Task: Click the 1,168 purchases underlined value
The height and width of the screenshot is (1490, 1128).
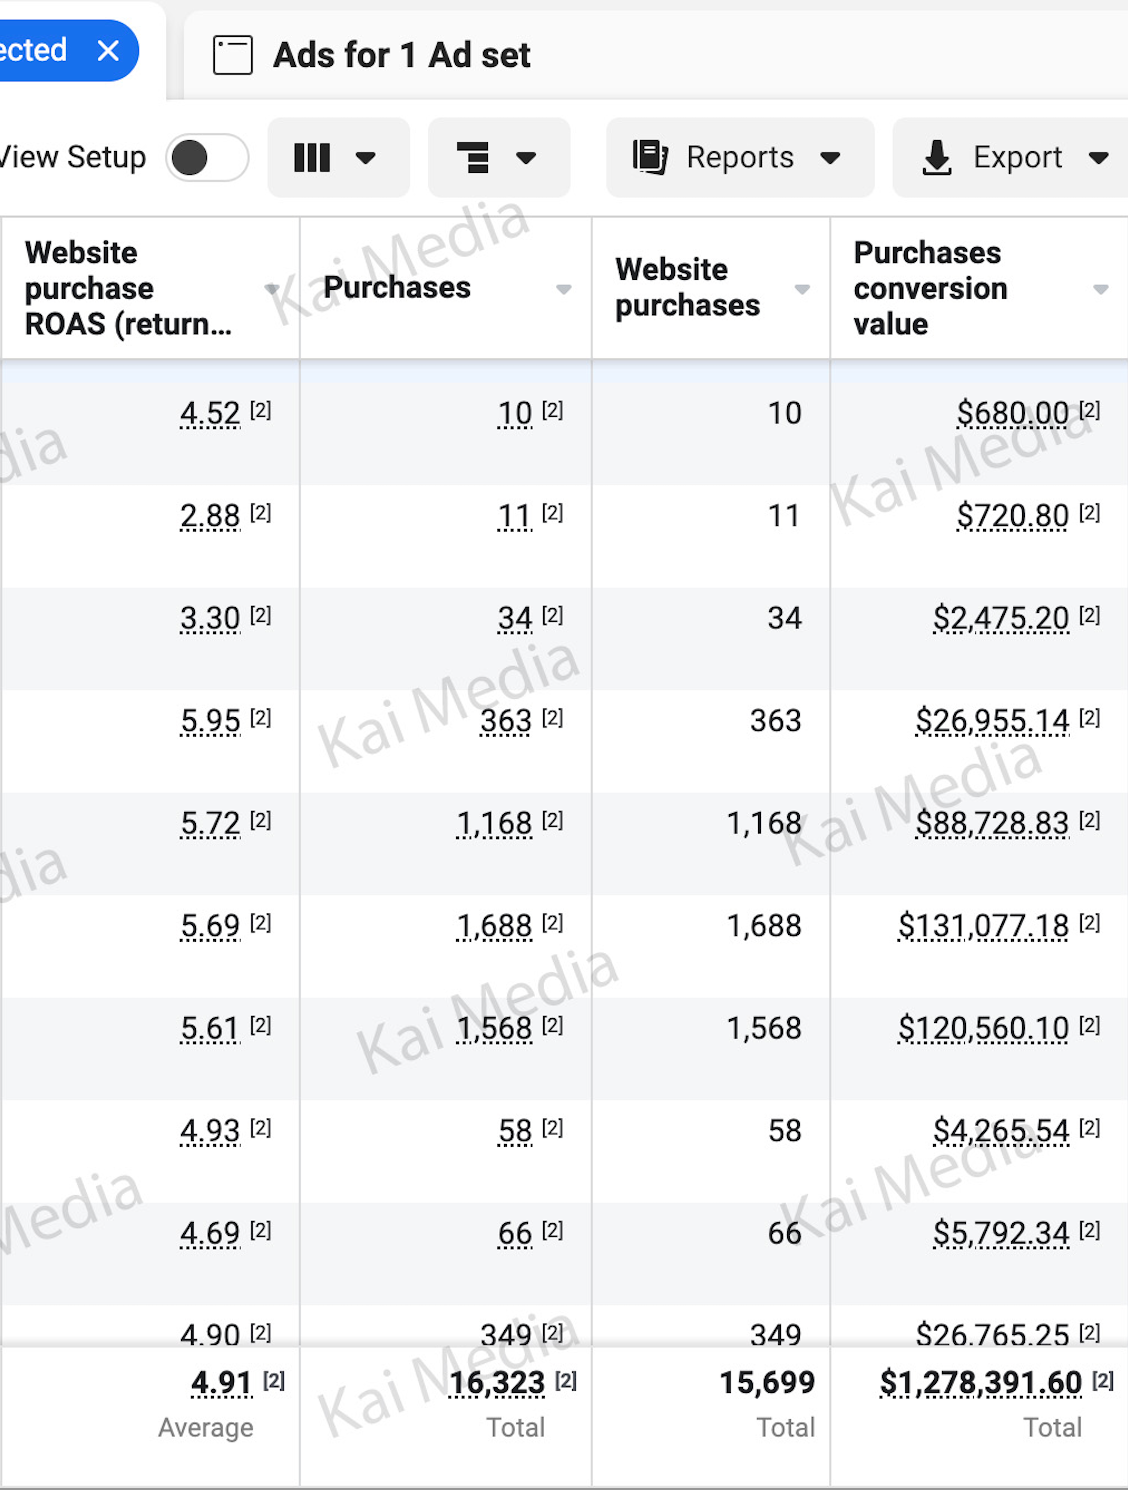Action: pyautogui.click(x=494, y=824)
